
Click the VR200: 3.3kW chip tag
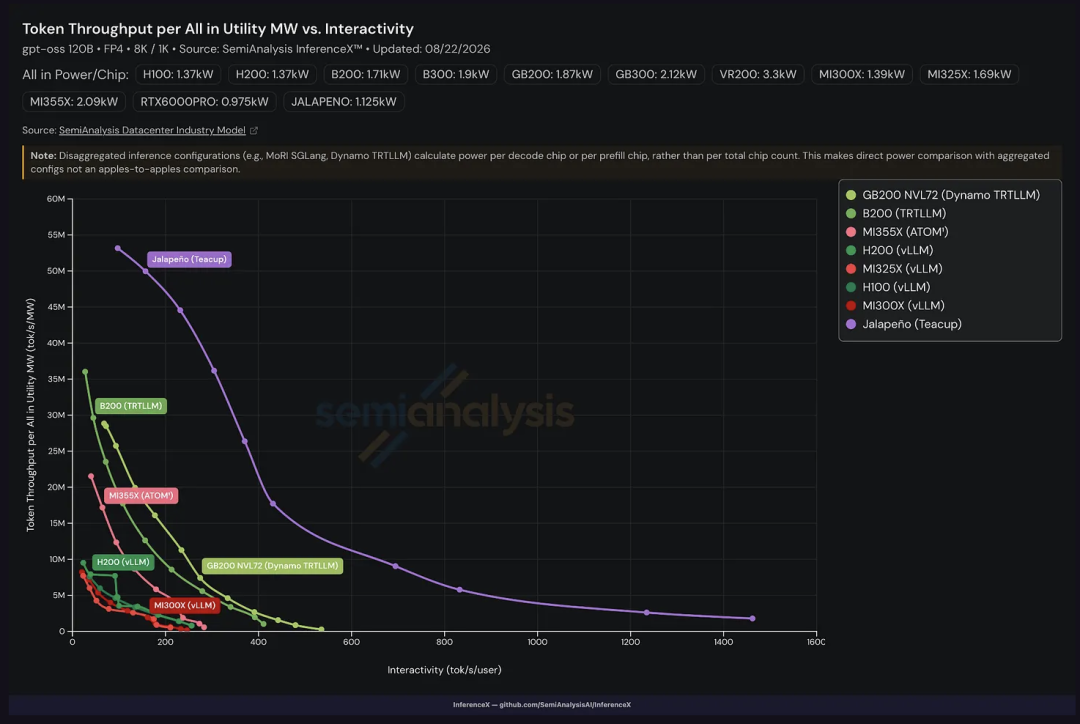coord(758,74)
